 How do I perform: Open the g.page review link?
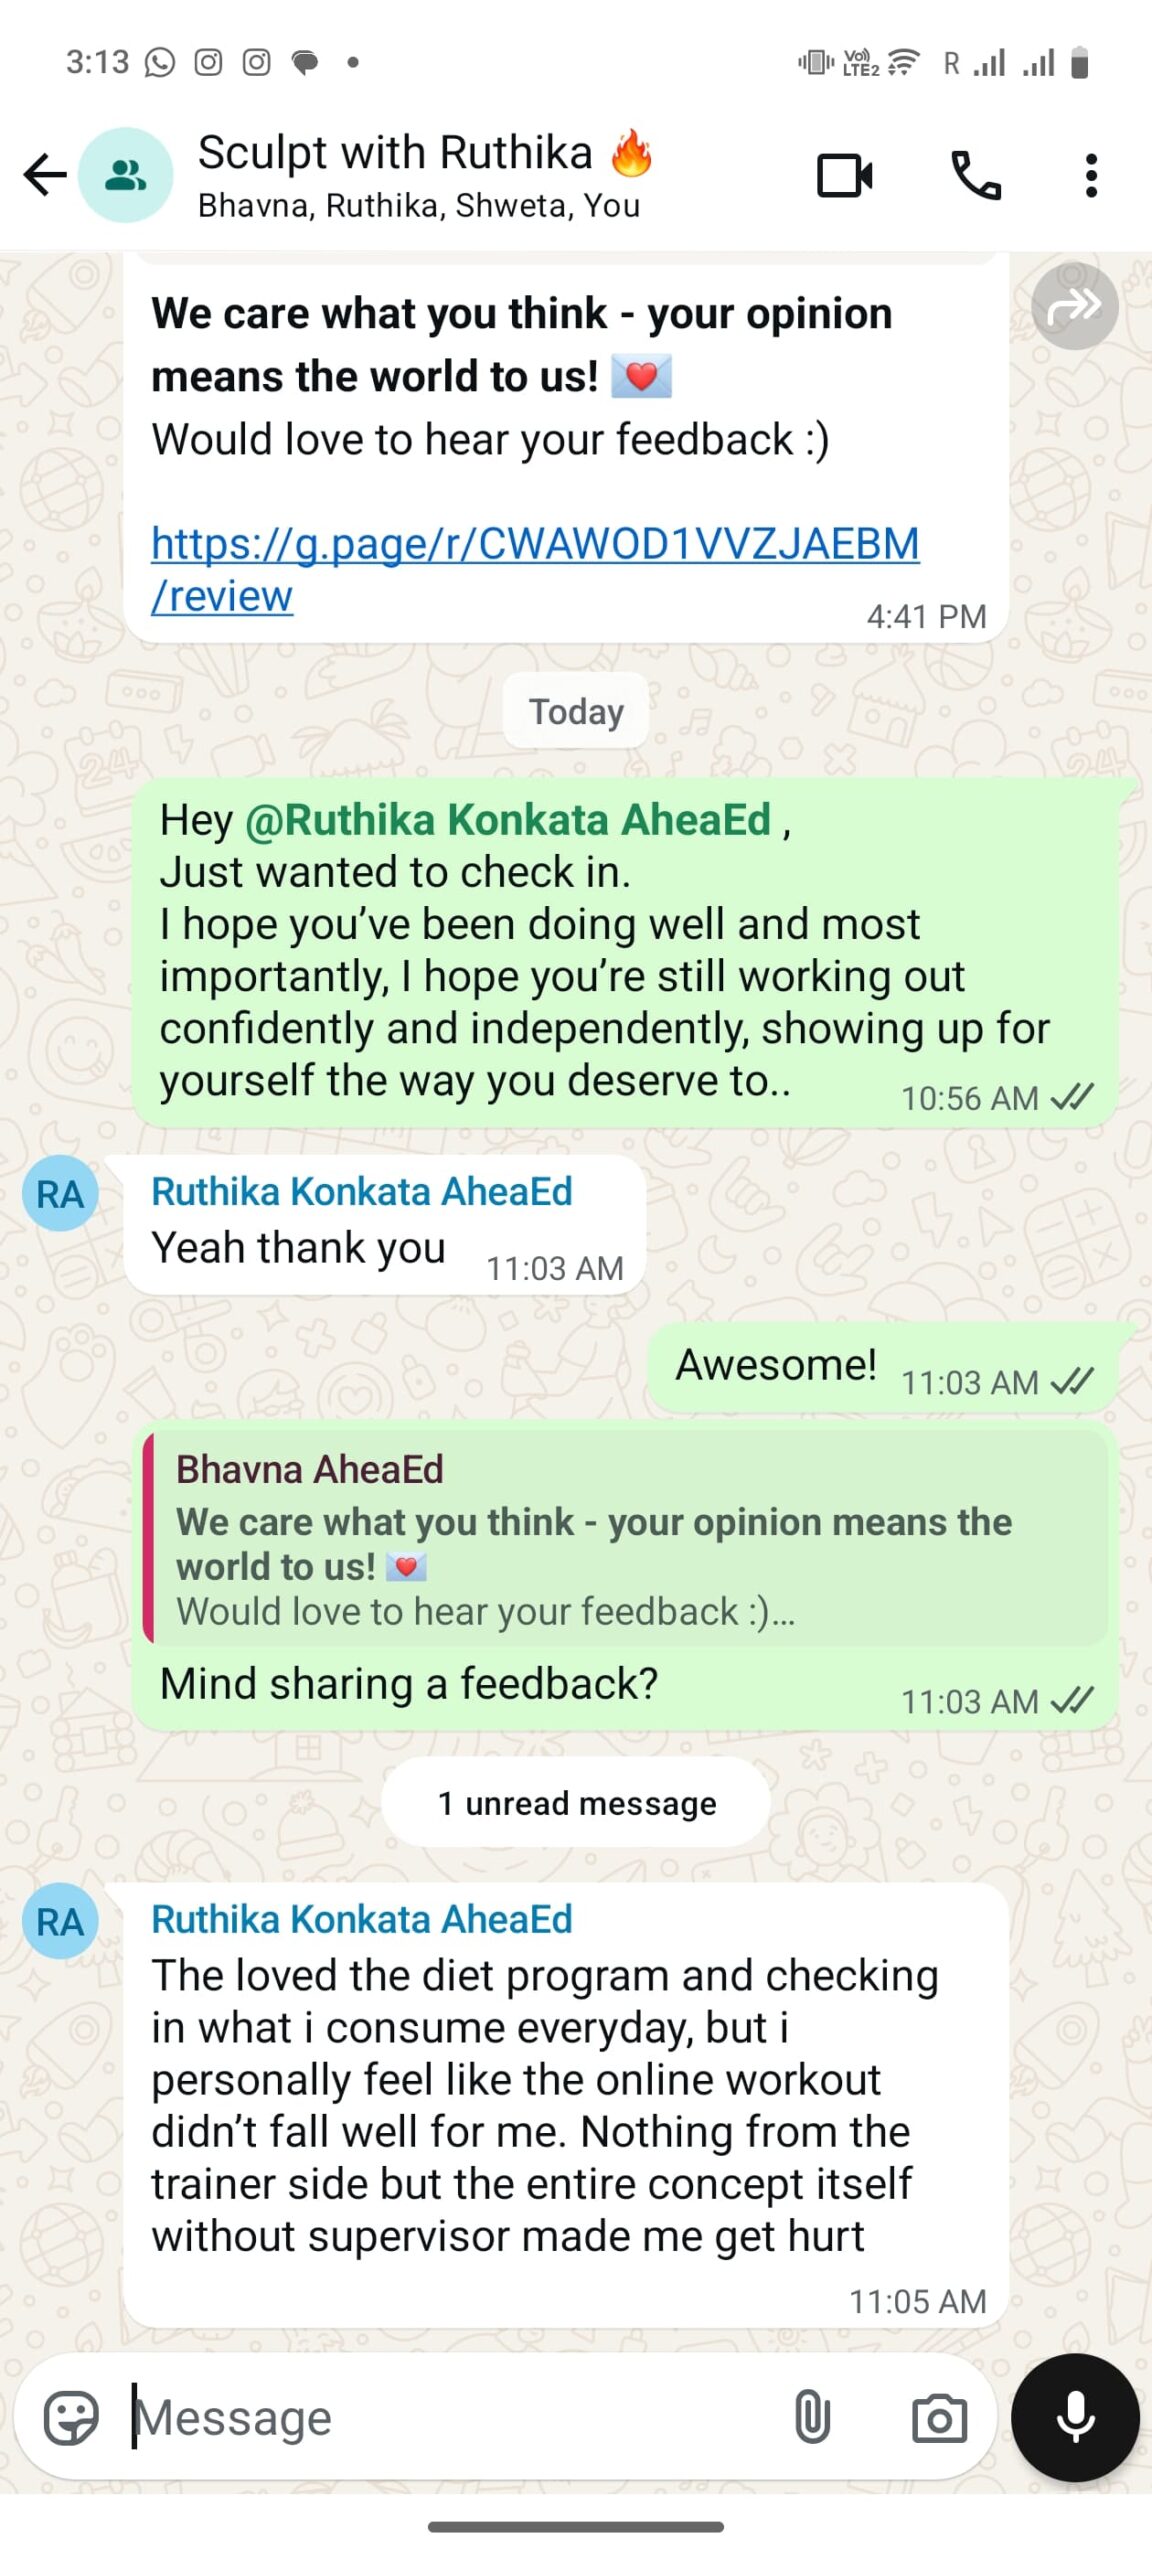tap(535, 569)
